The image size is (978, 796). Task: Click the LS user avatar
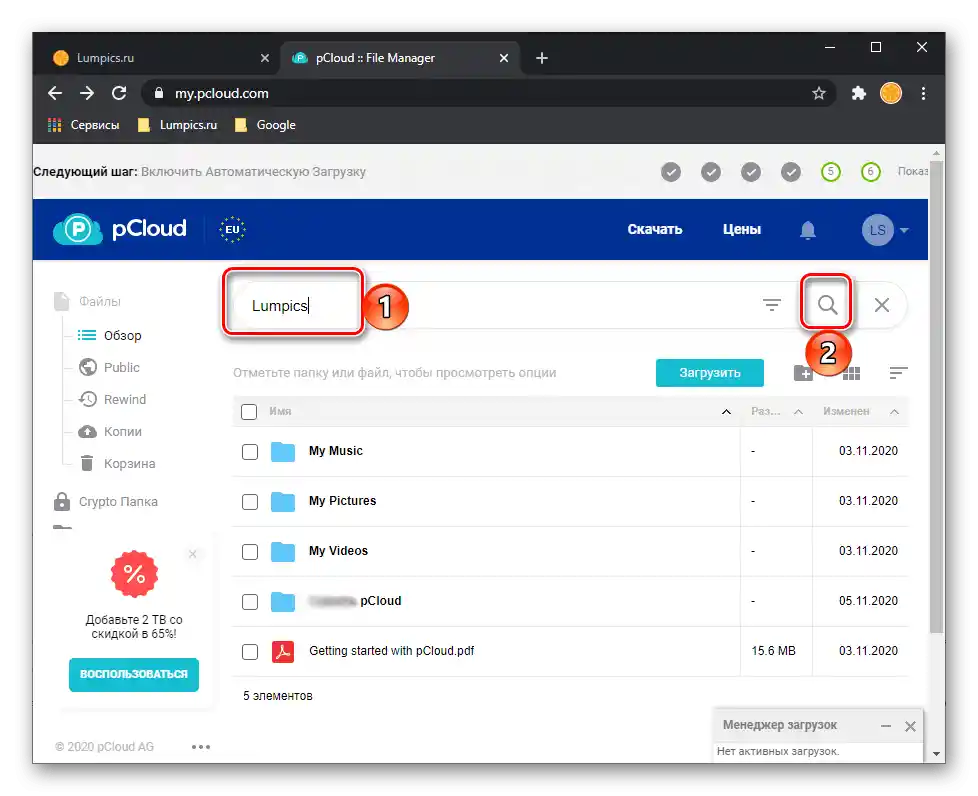coord(877,230)
